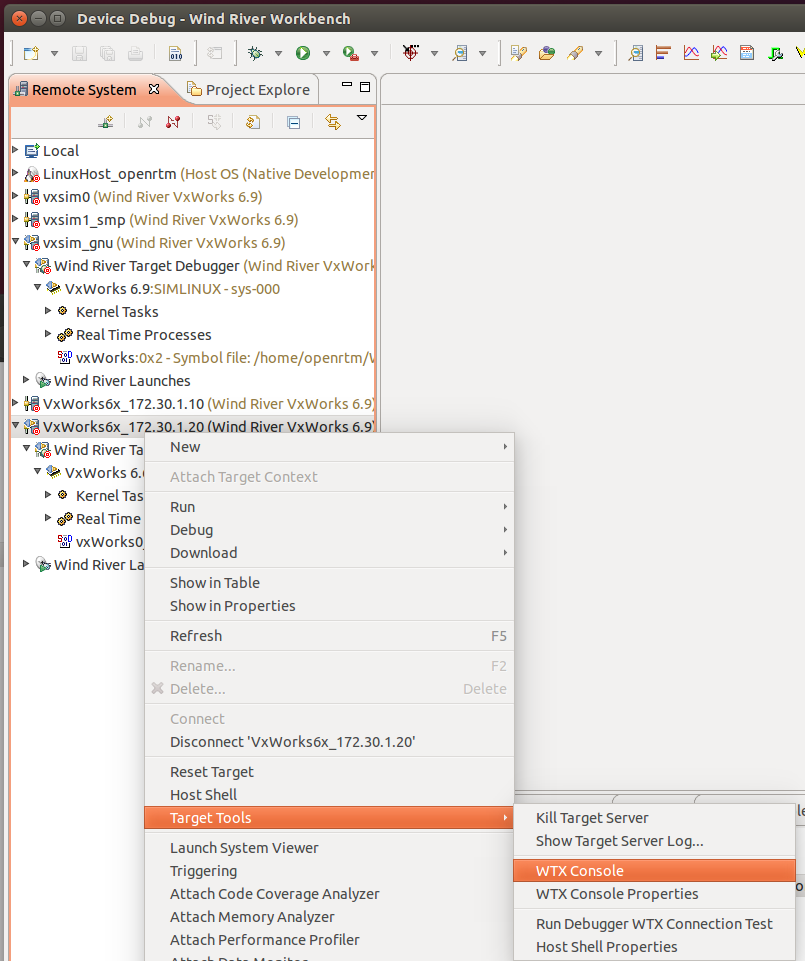Open the New submenu in context menu

[329, 447]
